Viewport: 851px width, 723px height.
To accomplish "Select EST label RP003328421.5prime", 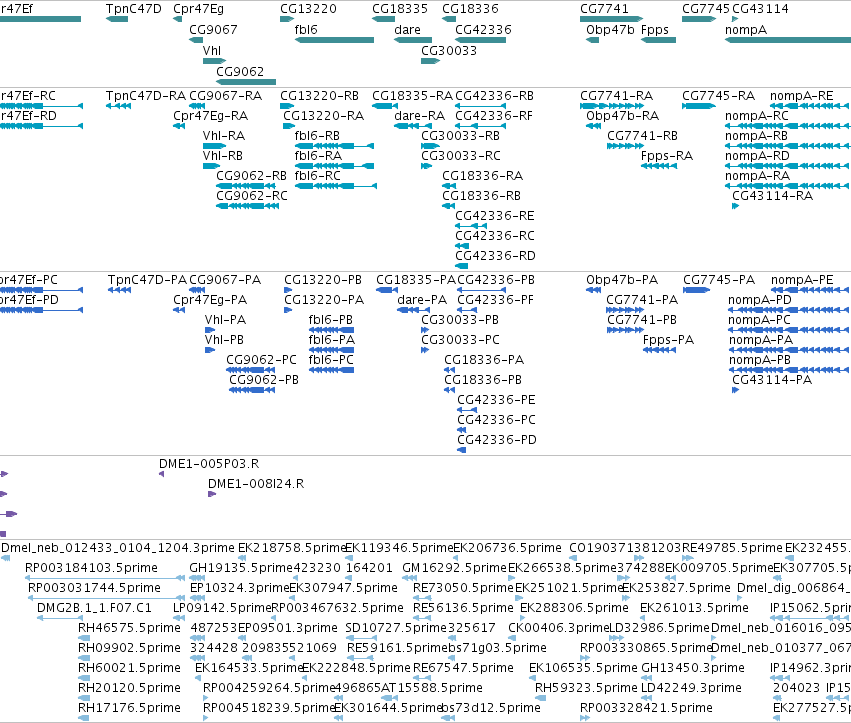I will 646,708.
